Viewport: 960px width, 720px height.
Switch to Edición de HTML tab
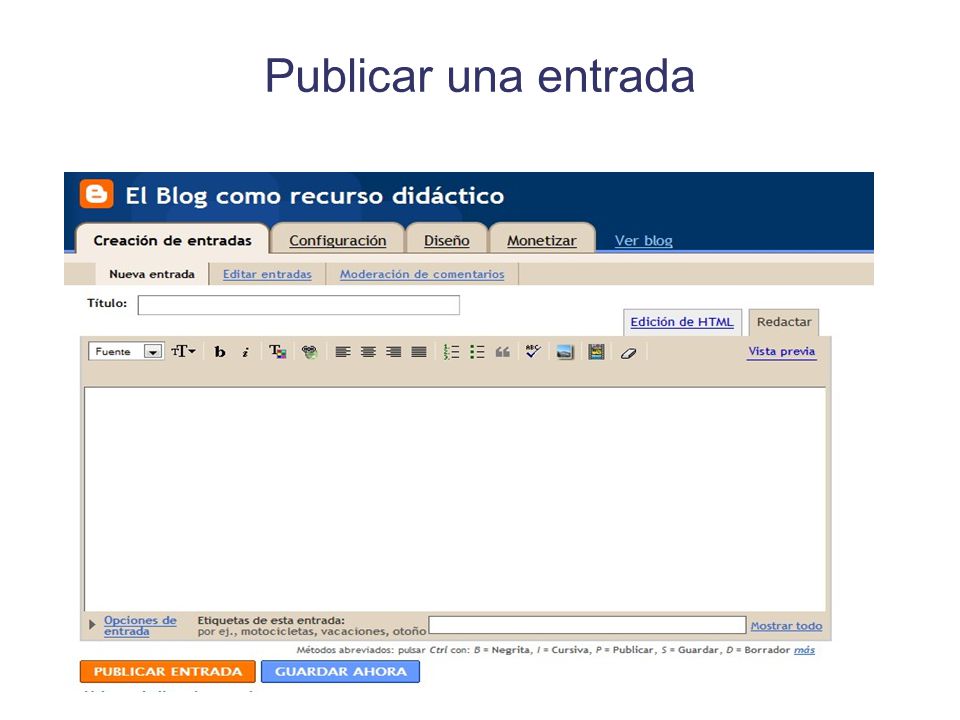(682, 322)
